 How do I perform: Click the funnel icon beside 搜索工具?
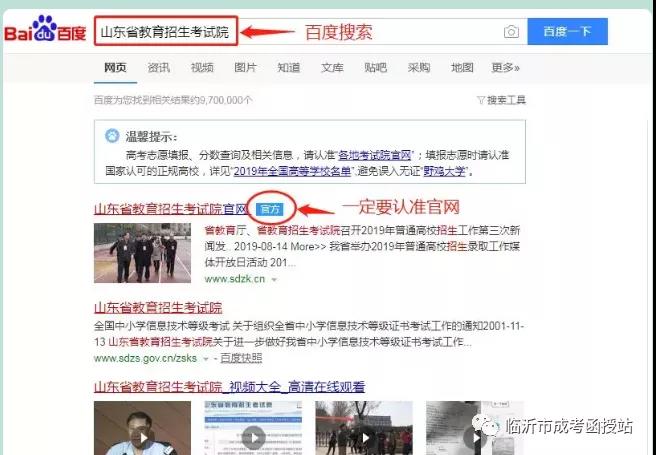point(481,100)
